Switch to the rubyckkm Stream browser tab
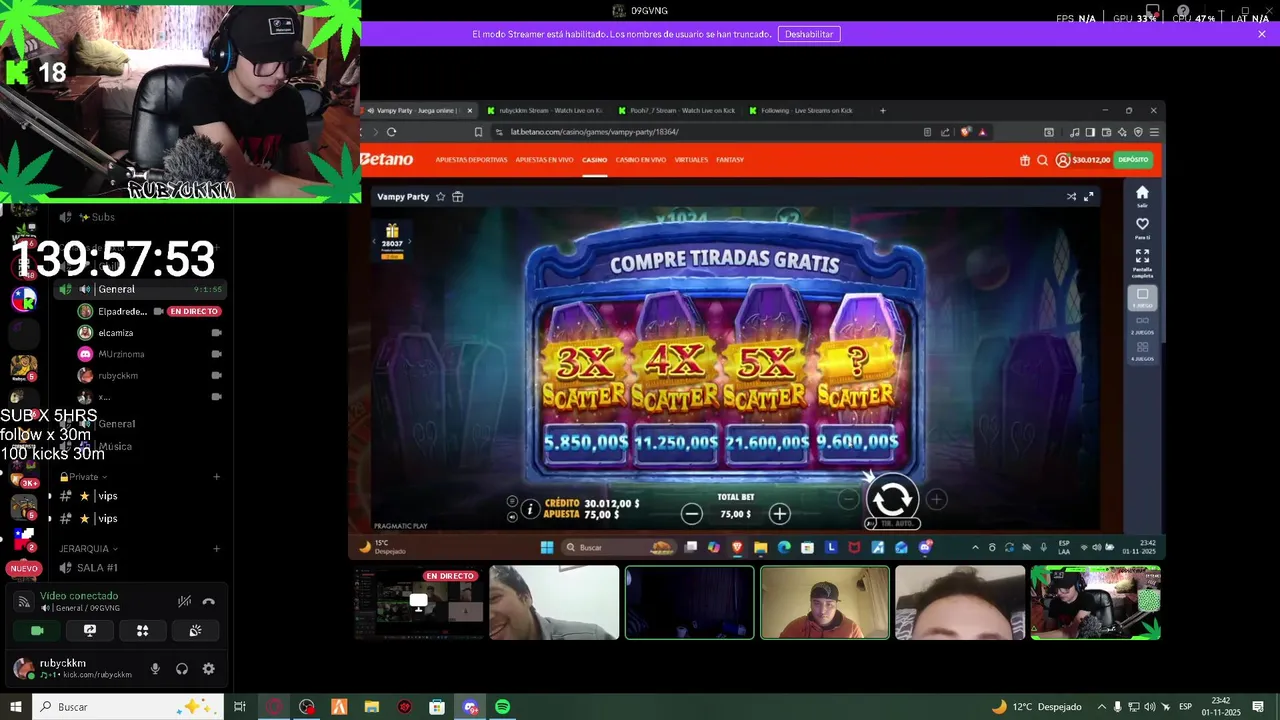This screenshot has height=720, width=1280. pyautogui.click(x=544, y=110)
